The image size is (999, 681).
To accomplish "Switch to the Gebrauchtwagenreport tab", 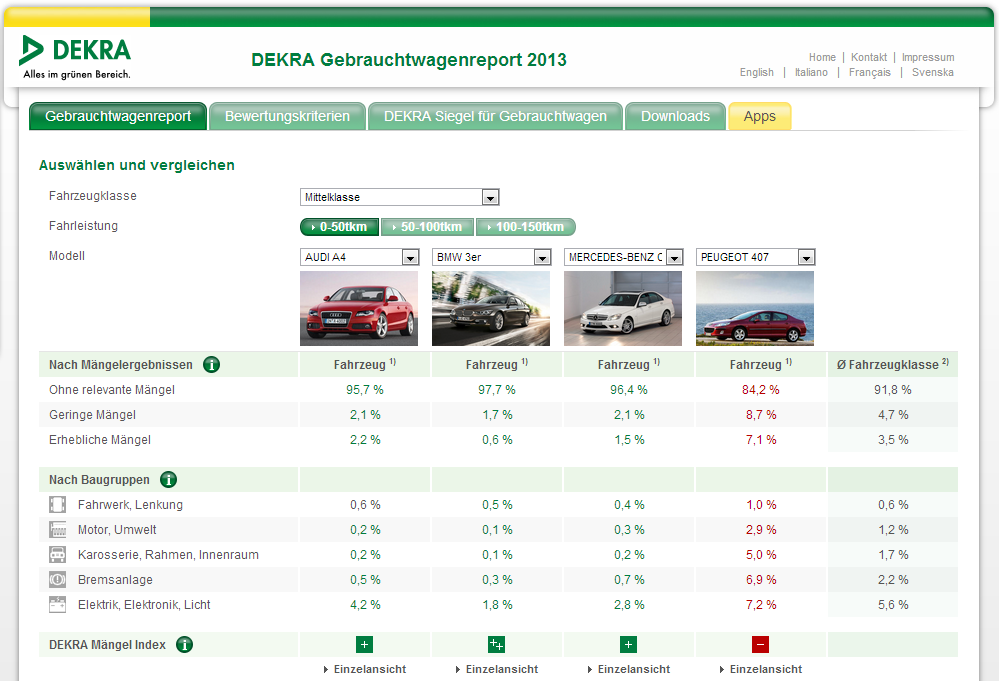I will point(118,117).
